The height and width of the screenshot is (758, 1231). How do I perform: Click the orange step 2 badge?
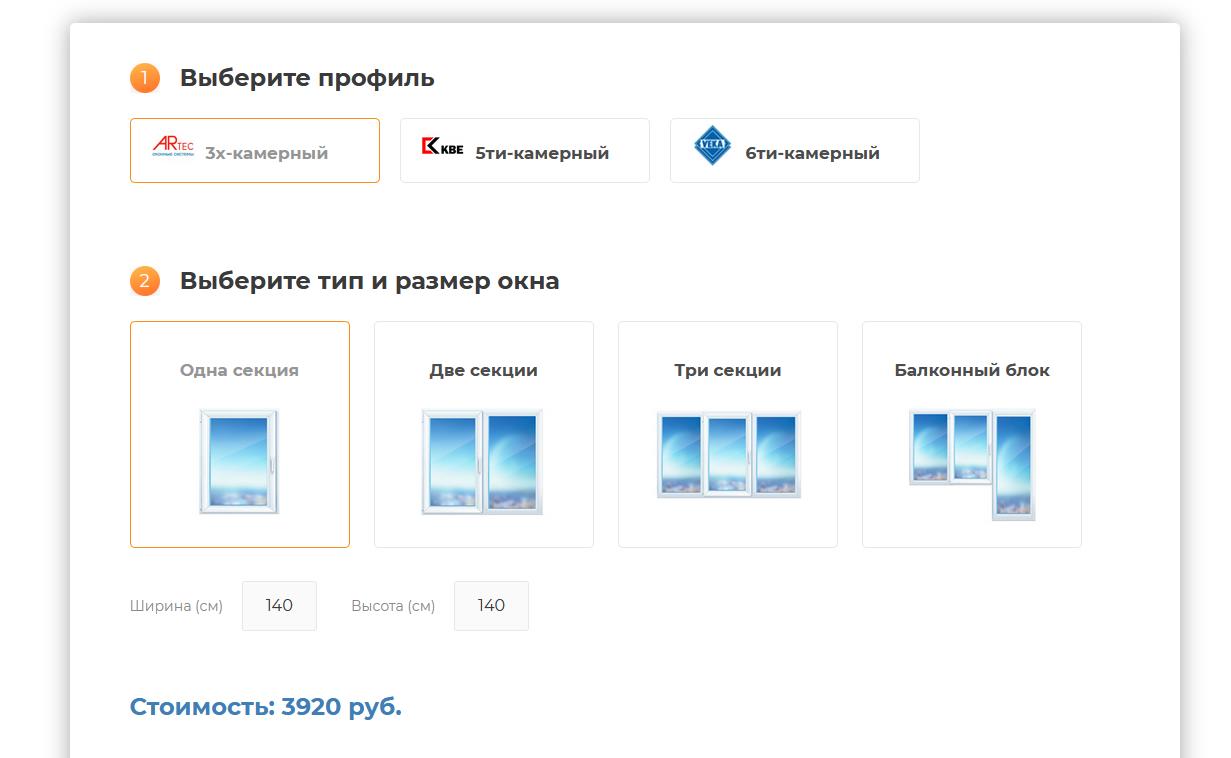pyautogui.click(x=144, y=281)
